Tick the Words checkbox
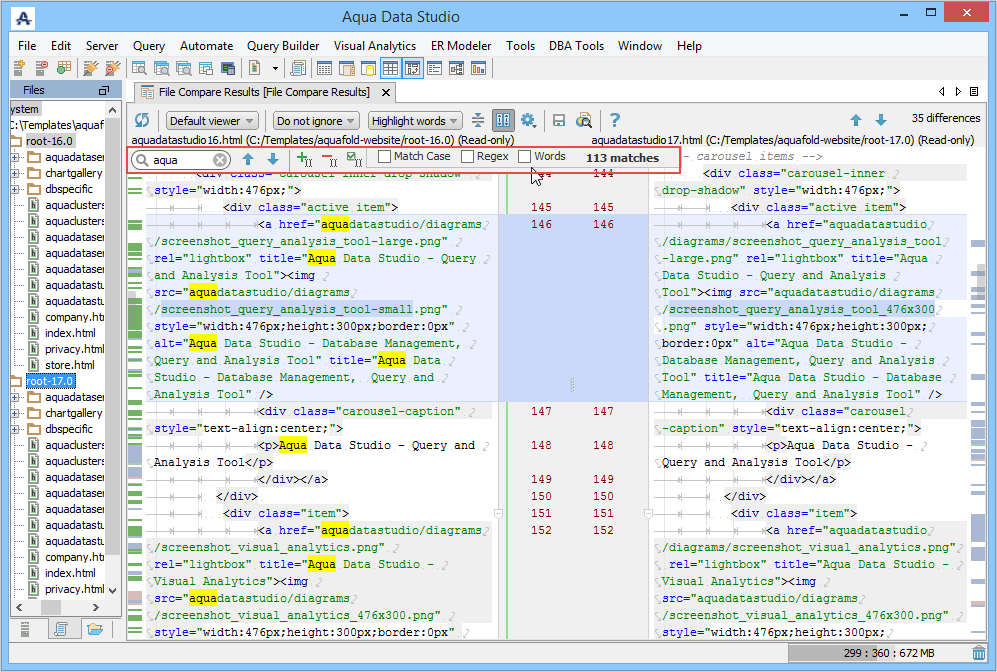997x672 pixels. 525,157
